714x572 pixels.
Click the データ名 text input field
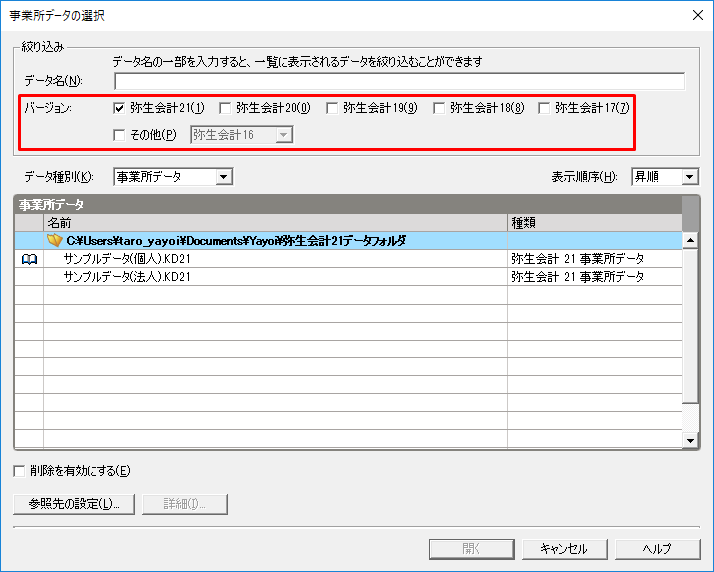click(x=399, y=81)
